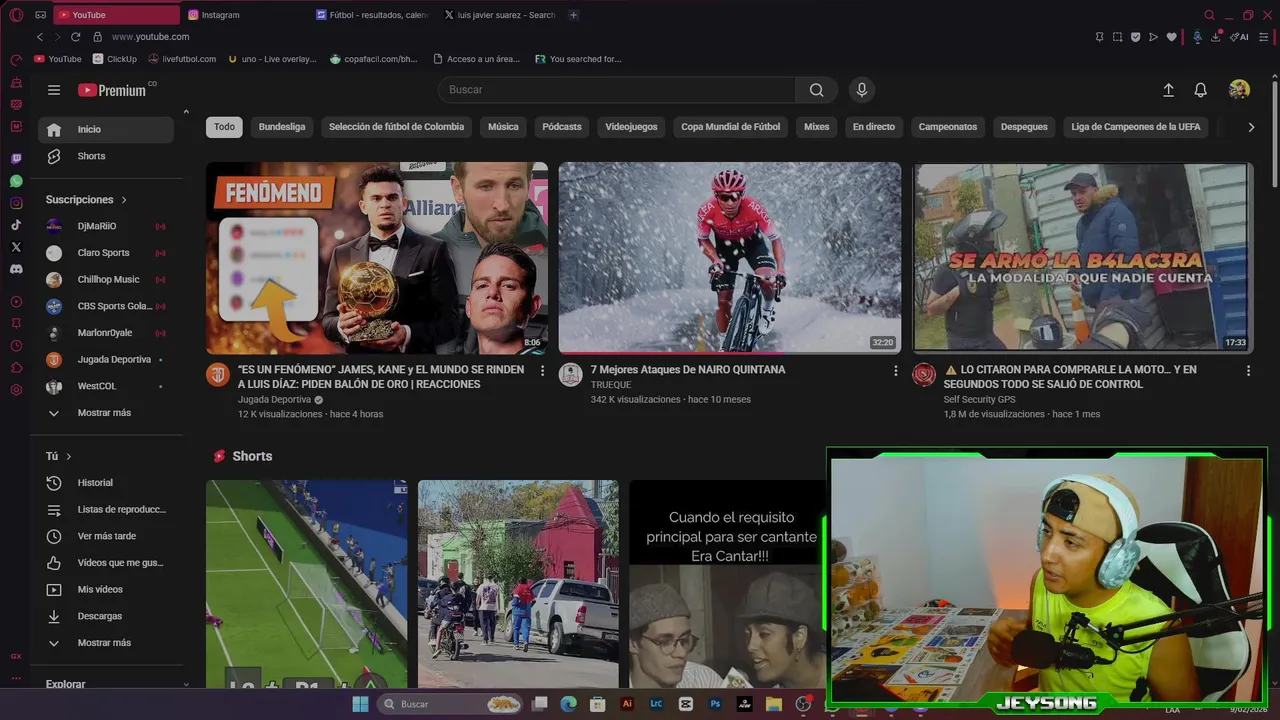Image resolution: width=1280 pixels, height=720 pixels.
Task: Open the YouTube hamburger guide menu
Action: 54,90
